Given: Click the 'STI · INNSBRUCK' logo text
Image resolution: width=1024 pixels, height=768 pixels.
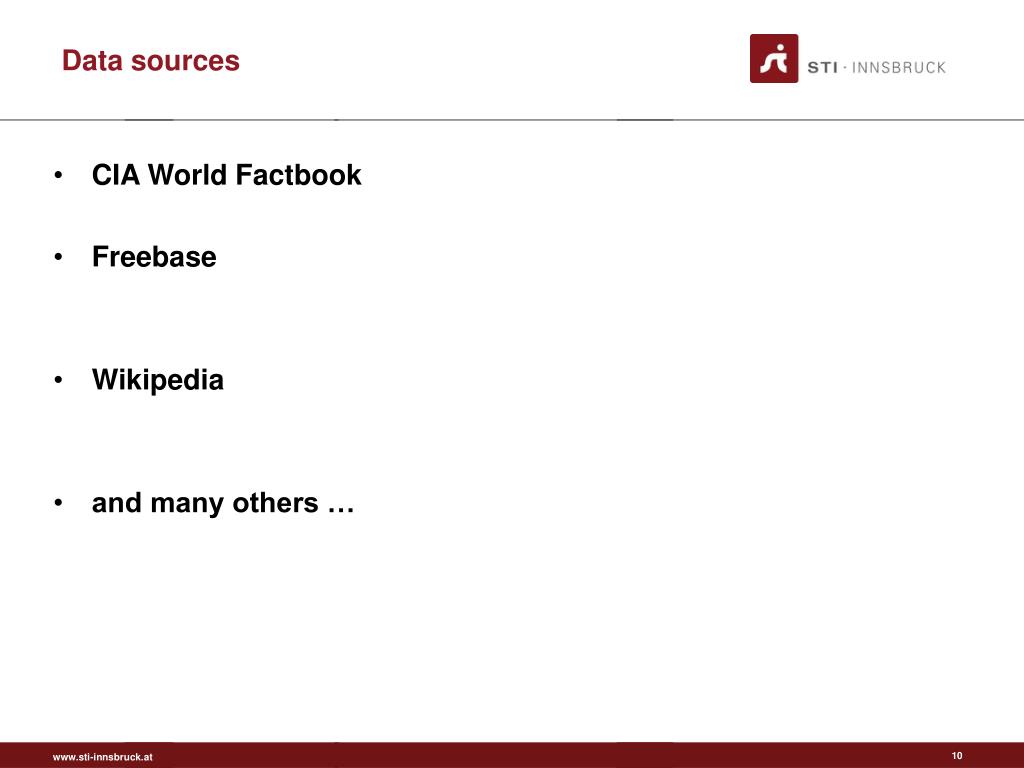Looking at the screenshot, I should tap(876, 67).
